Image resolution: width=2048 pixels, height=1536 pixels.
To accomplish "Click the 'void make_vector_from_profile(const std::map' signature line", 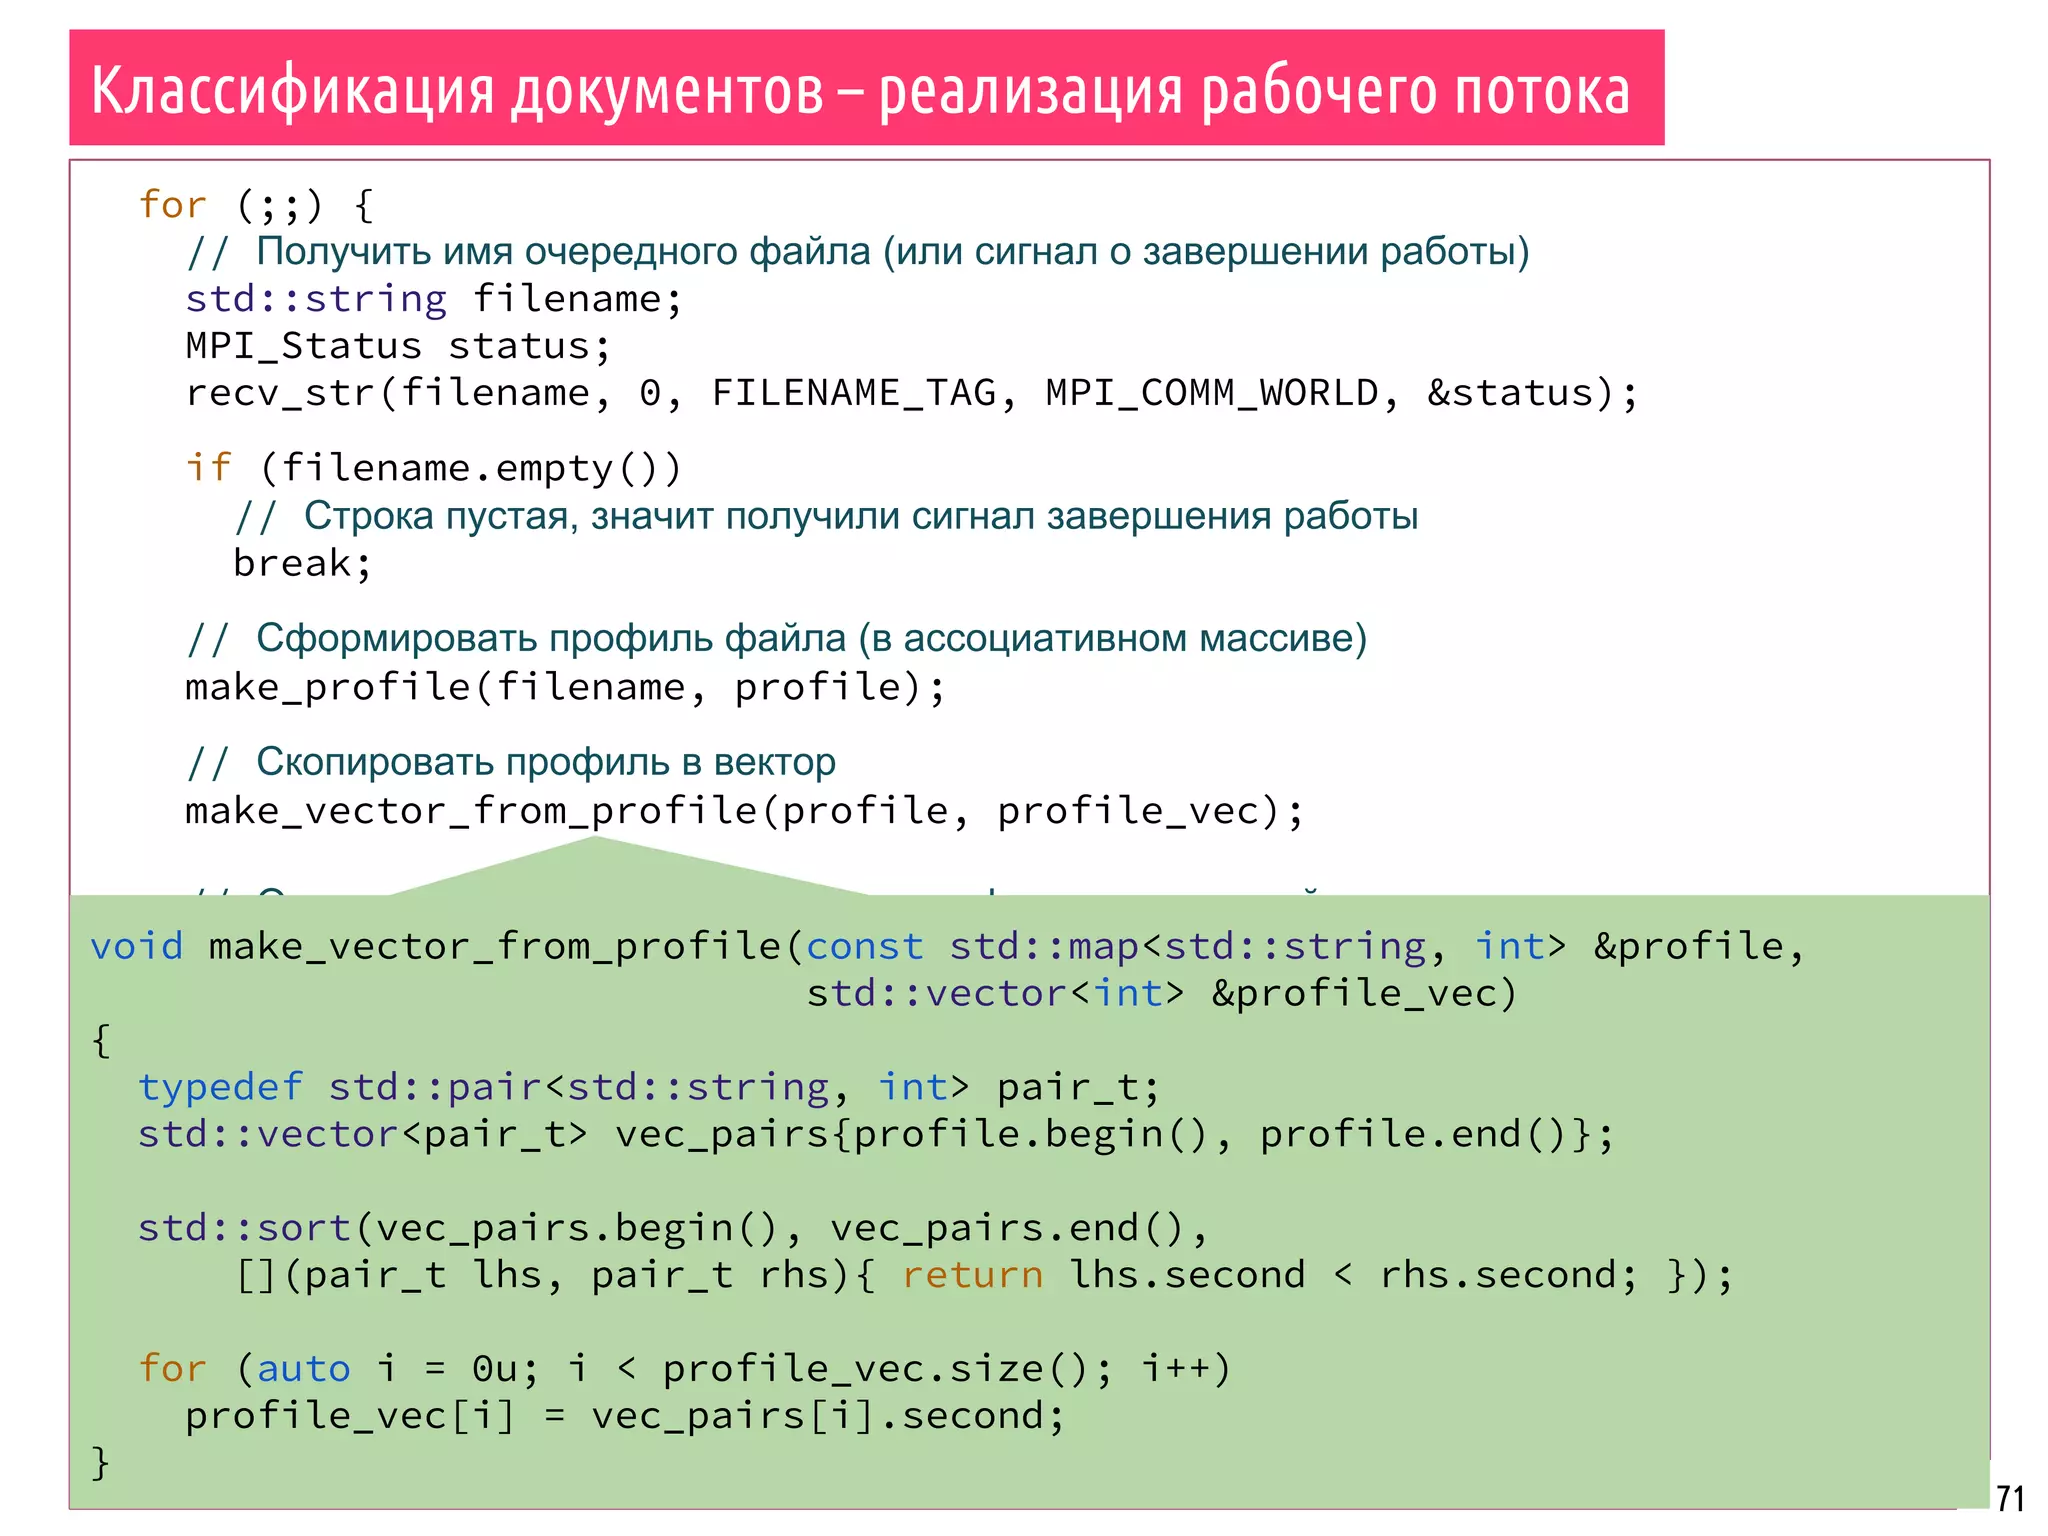I will pyautogui.click(x=947, y=946).
